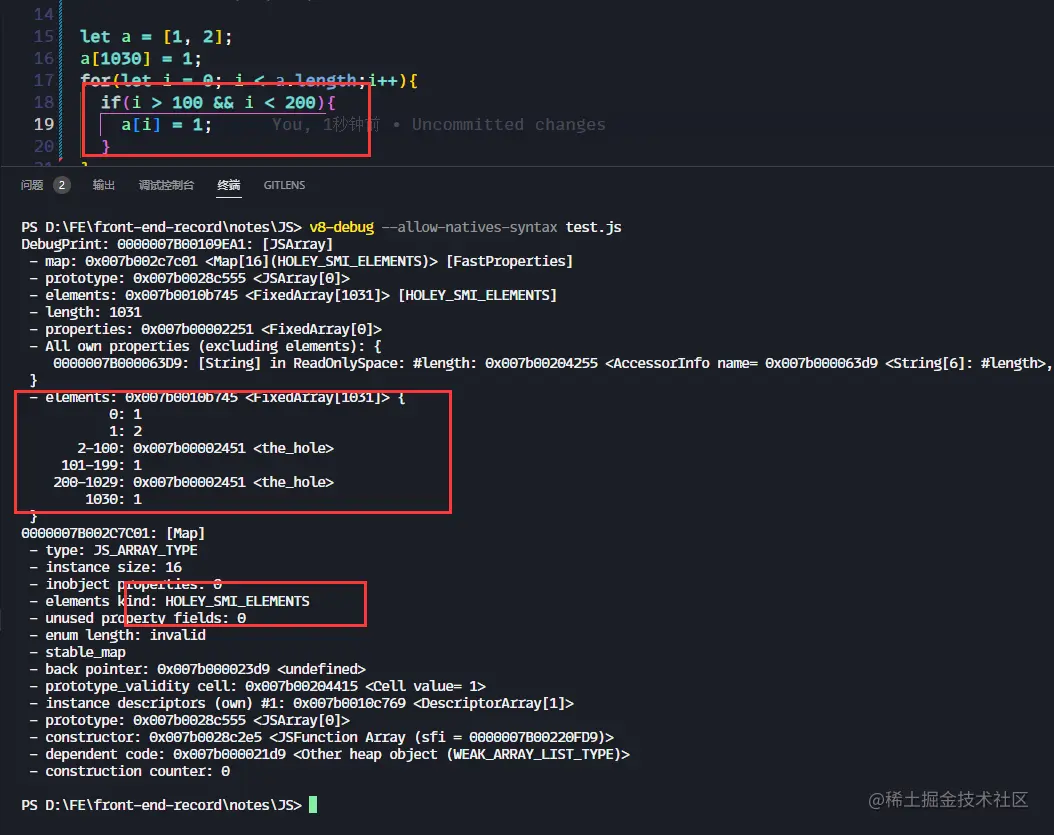1054x835 pixels.
Task: Click line number 16 in the gutter
Action: pyautogui.click(x=44, y=58)
